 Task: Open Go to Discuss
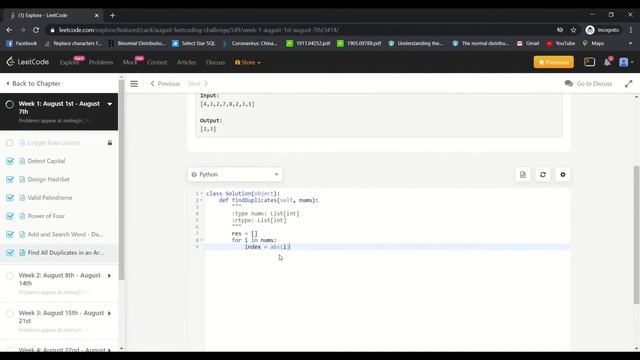coord(588,84)
